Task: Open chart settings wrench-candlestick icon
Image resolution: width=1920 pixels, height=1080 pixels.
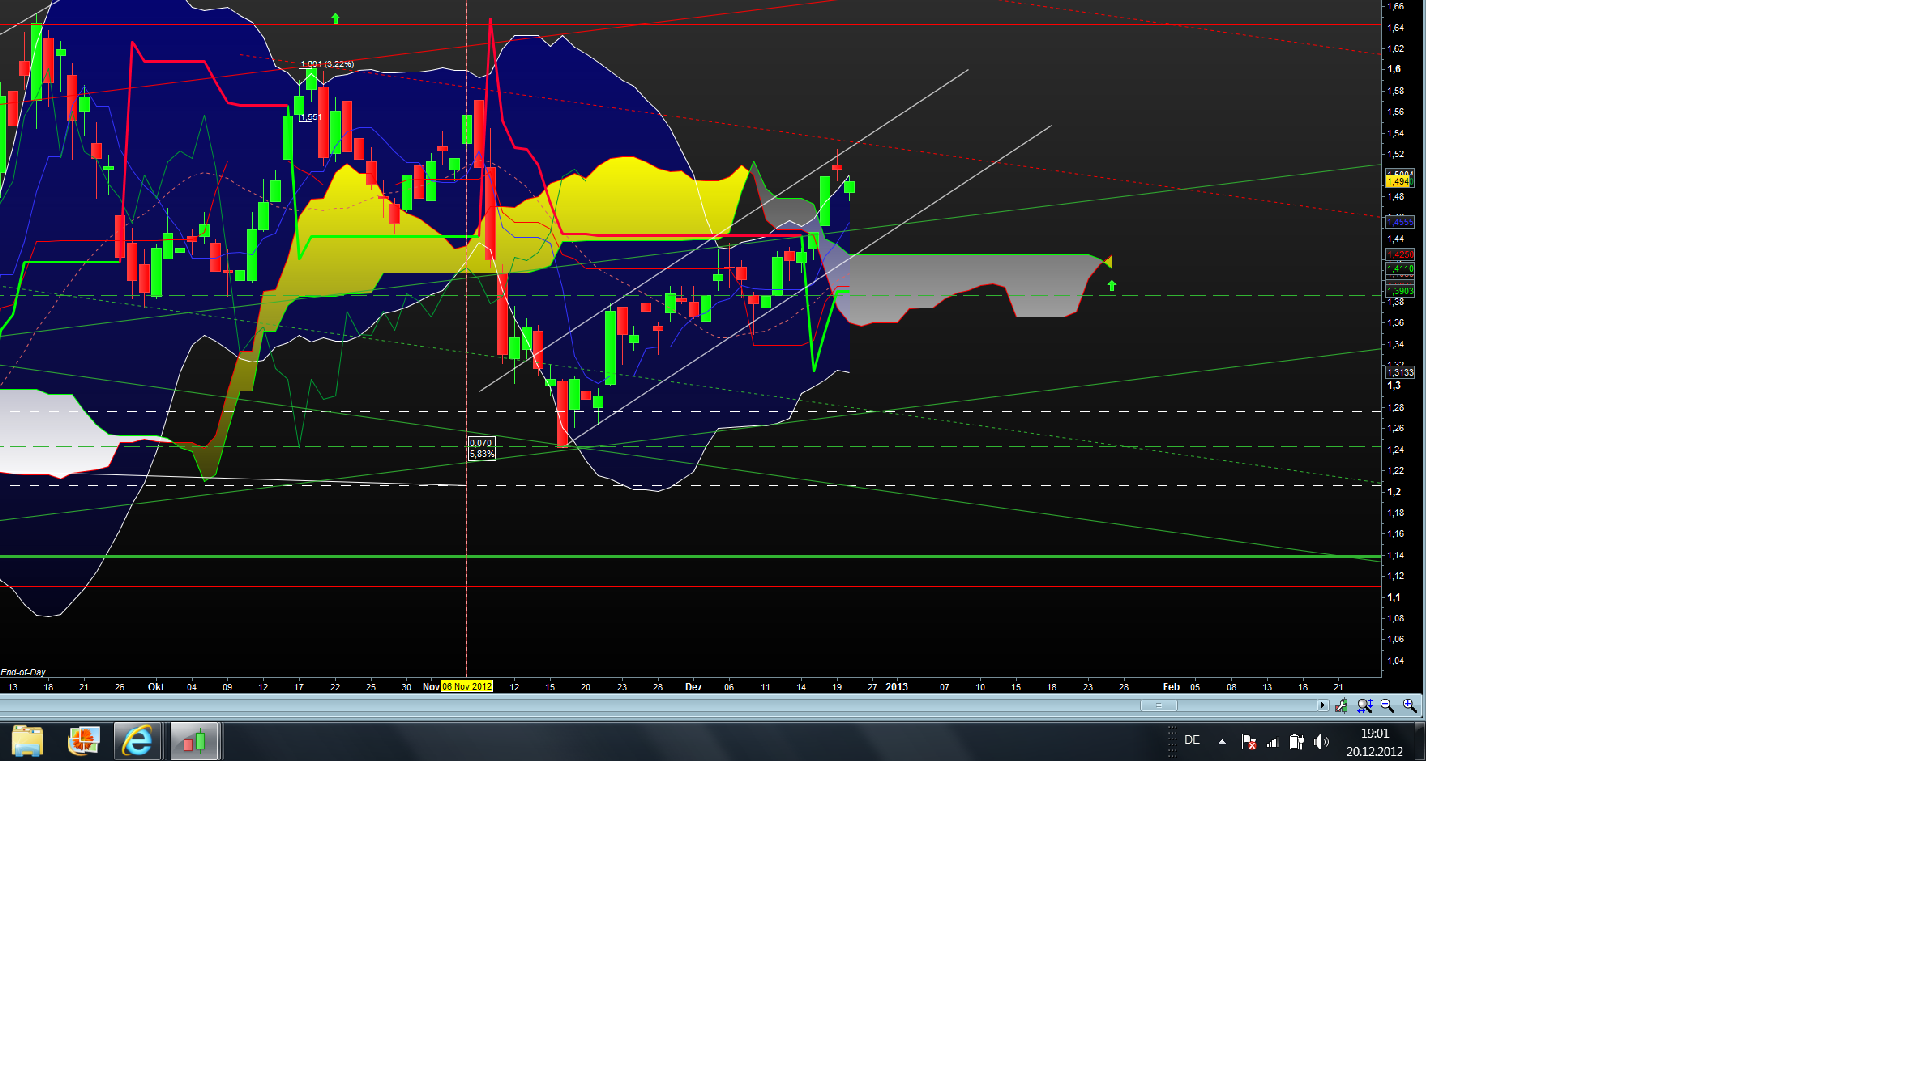Action: click(x=1341, y=706)
